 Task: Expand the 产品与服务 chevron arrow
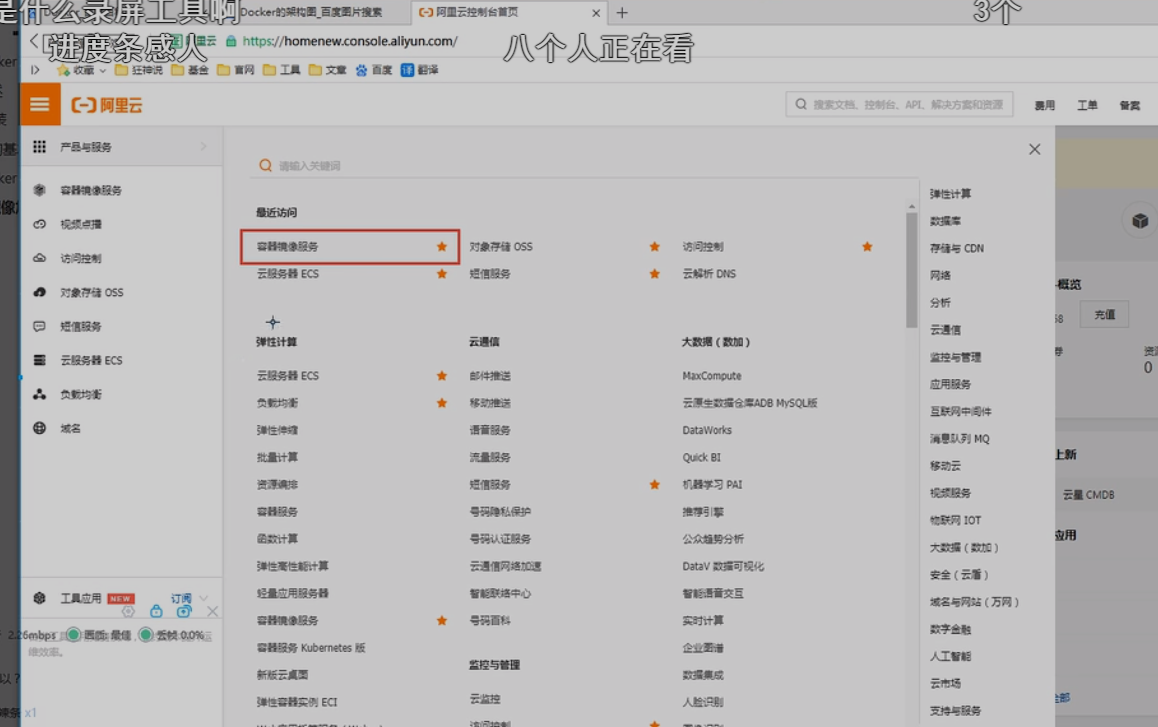[203, 147]
